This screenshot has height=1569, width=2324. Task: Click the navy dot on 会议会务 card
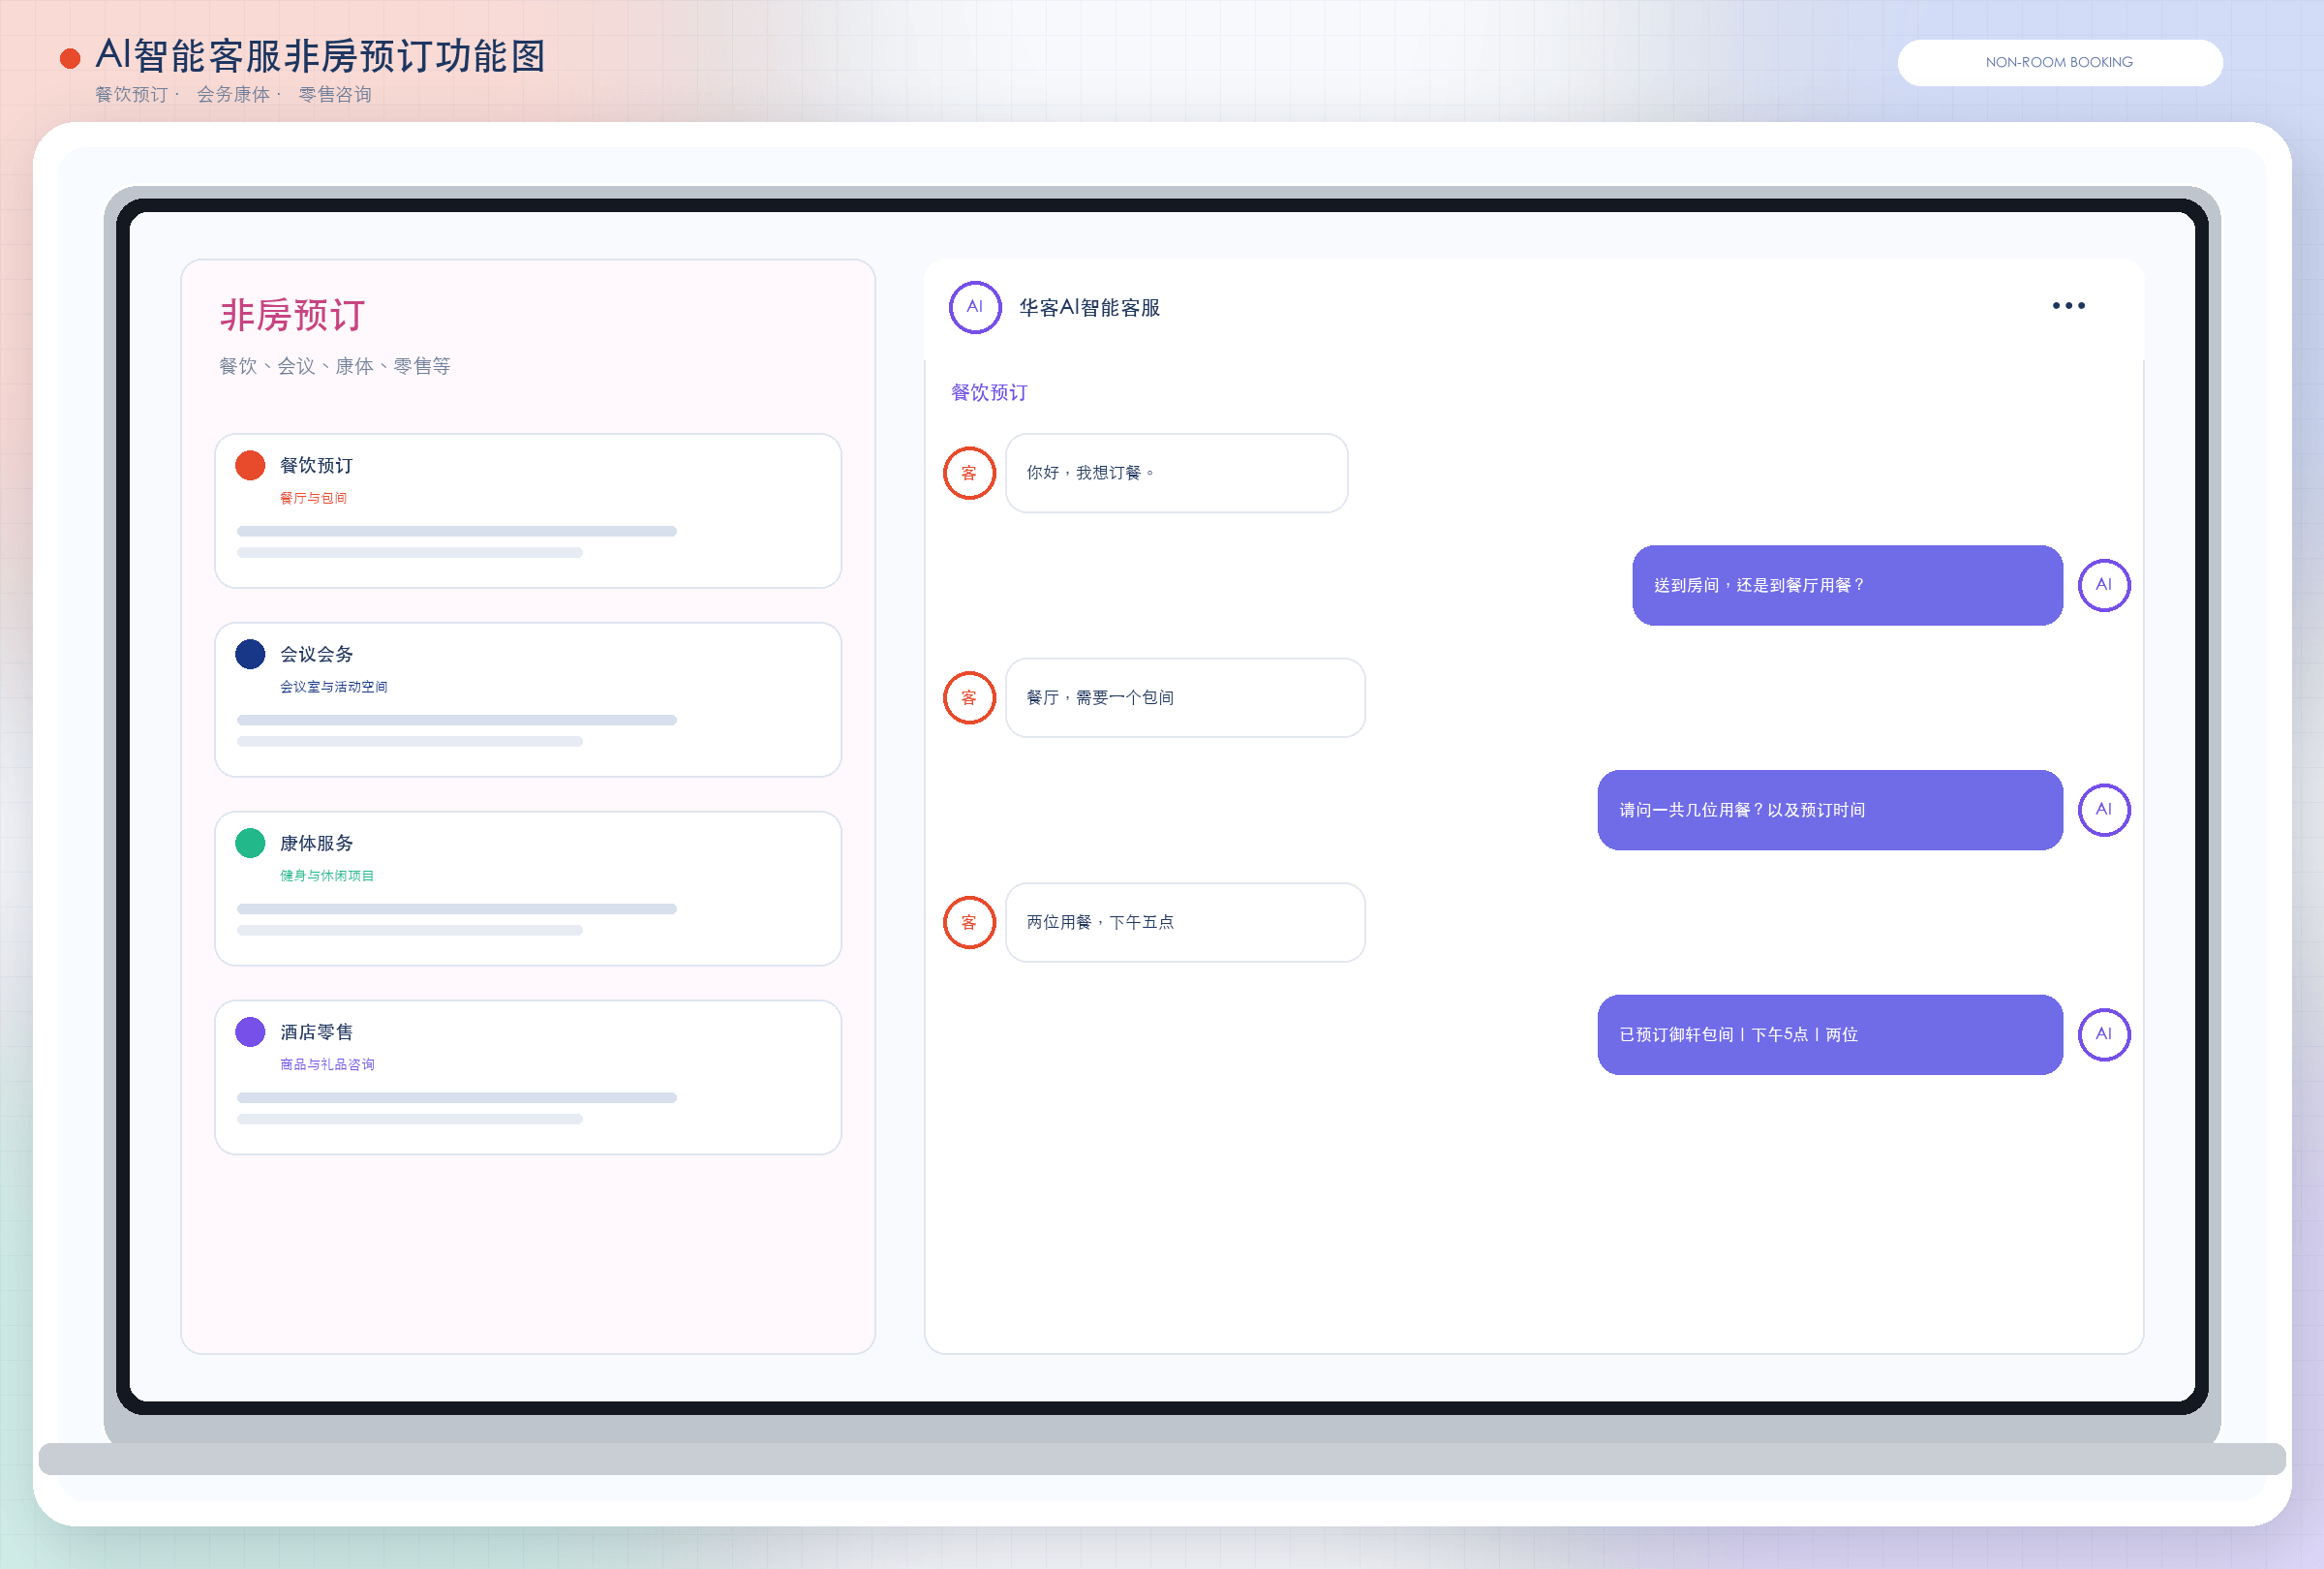pyautogui.click(x=250, y=654)
